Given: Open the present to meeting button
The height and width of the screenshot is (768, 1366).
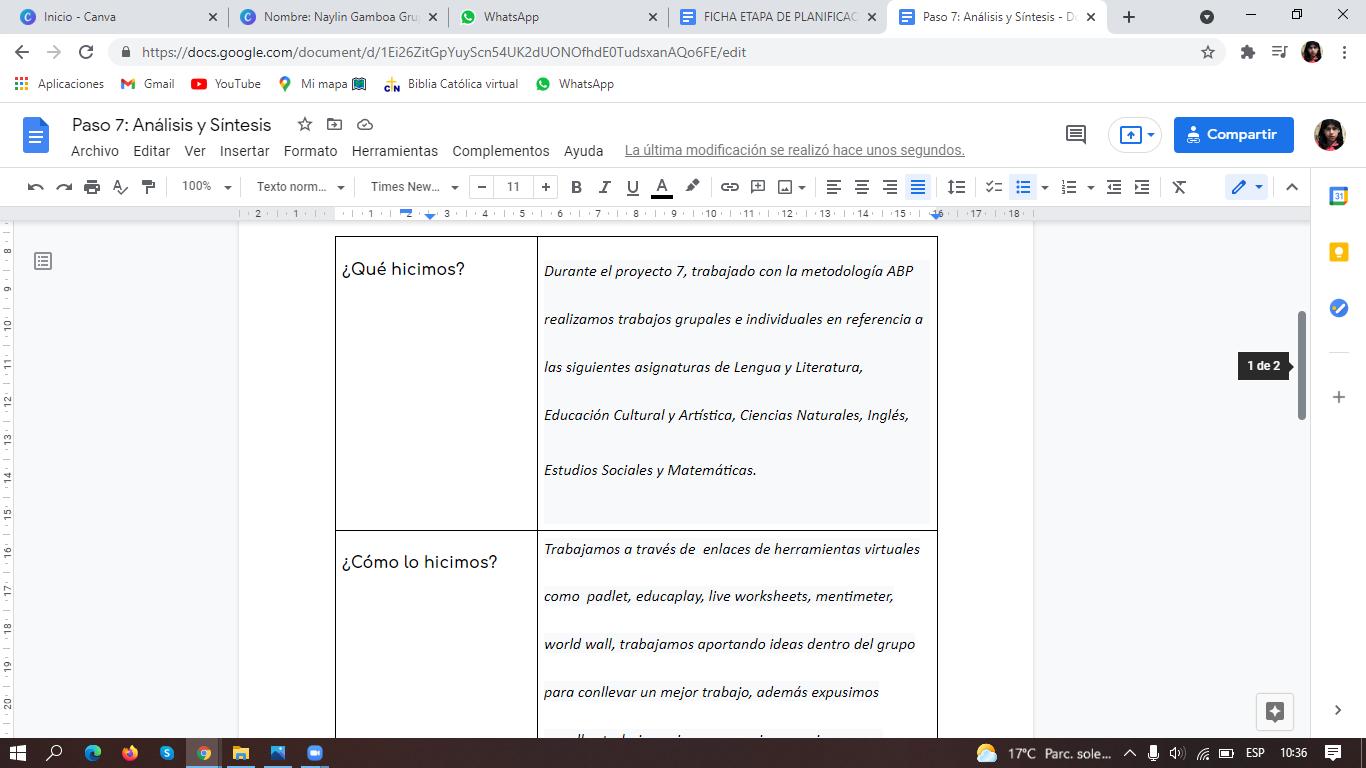Looking at the screenshot, I should click(1135, 135).
